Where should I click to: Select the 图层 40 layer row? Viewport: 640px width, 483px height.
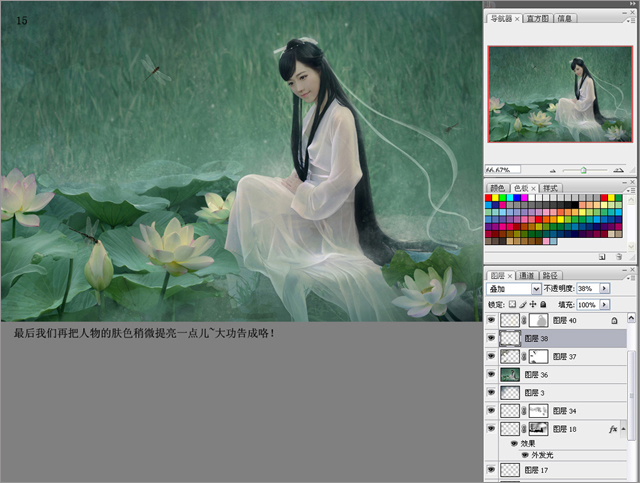556,321
